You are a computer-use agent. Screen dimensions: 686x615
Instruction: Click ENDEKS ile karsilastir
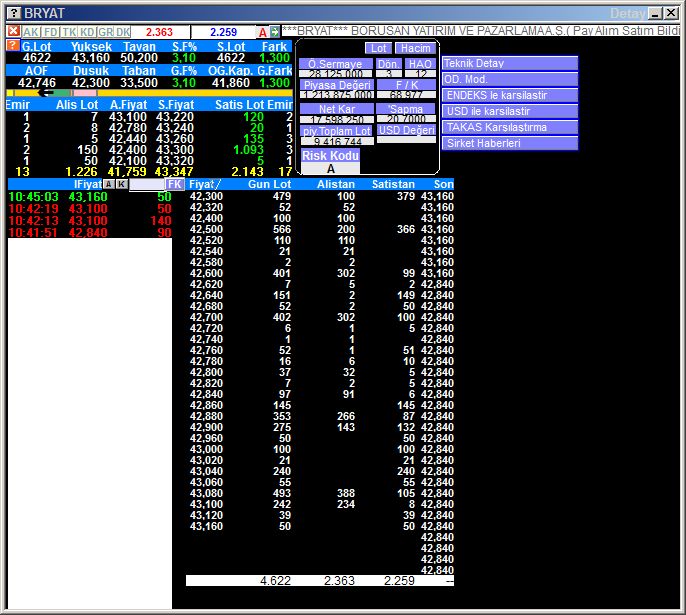(x=510, y=95)
